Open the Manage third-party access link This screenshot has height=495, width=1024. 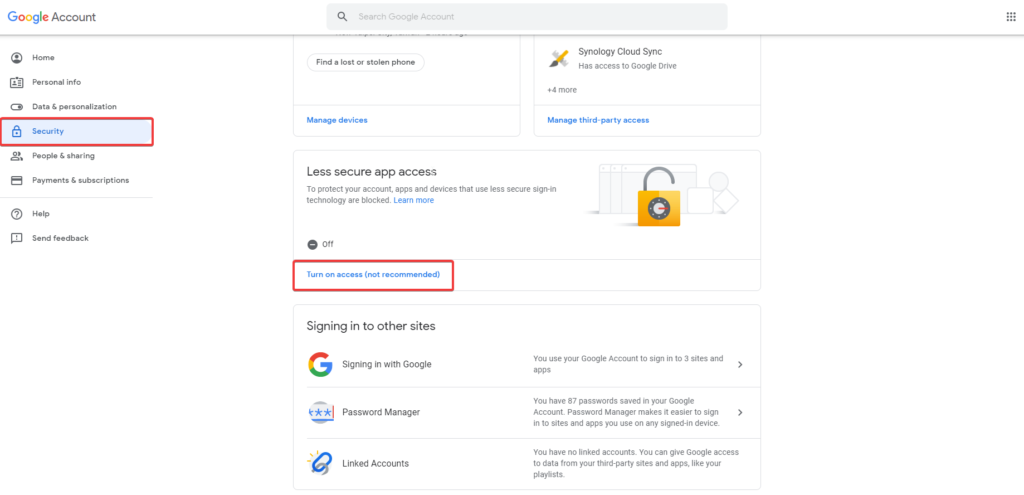pos(598,120)
